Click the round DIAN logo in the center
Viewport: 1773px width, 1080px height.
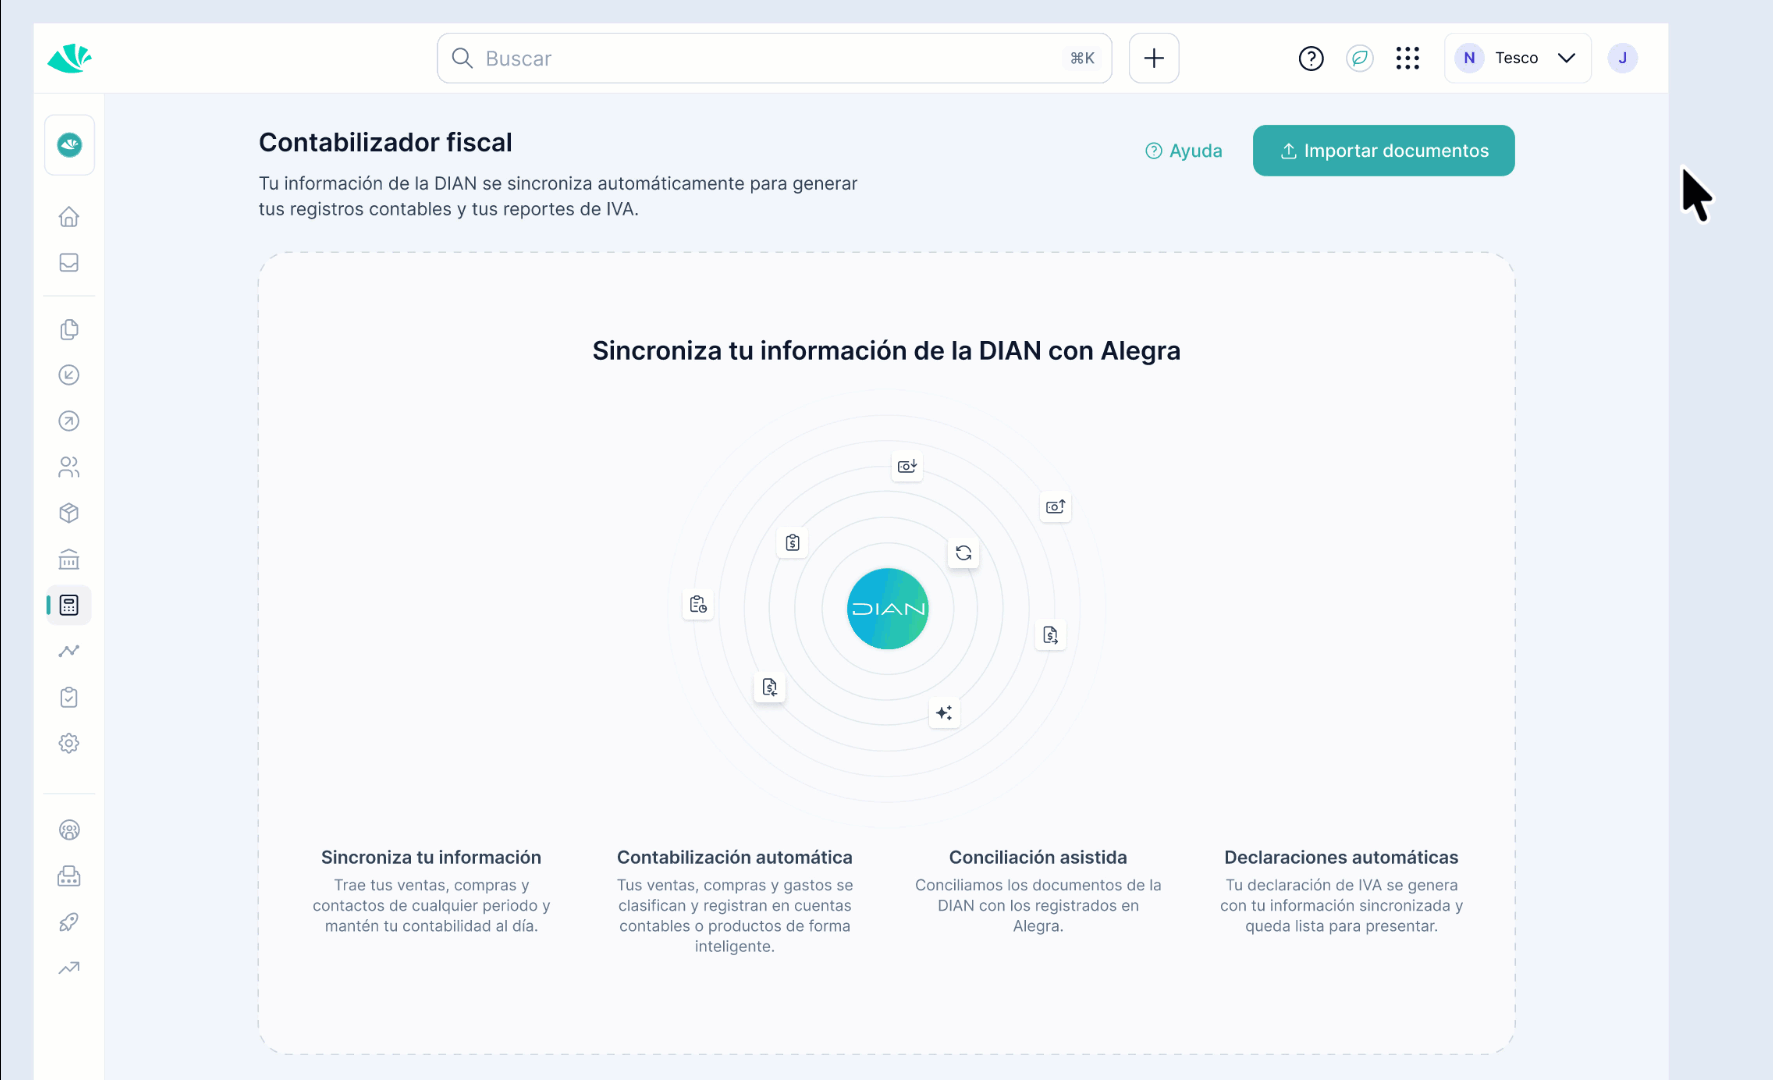click(x=888, y=609)
